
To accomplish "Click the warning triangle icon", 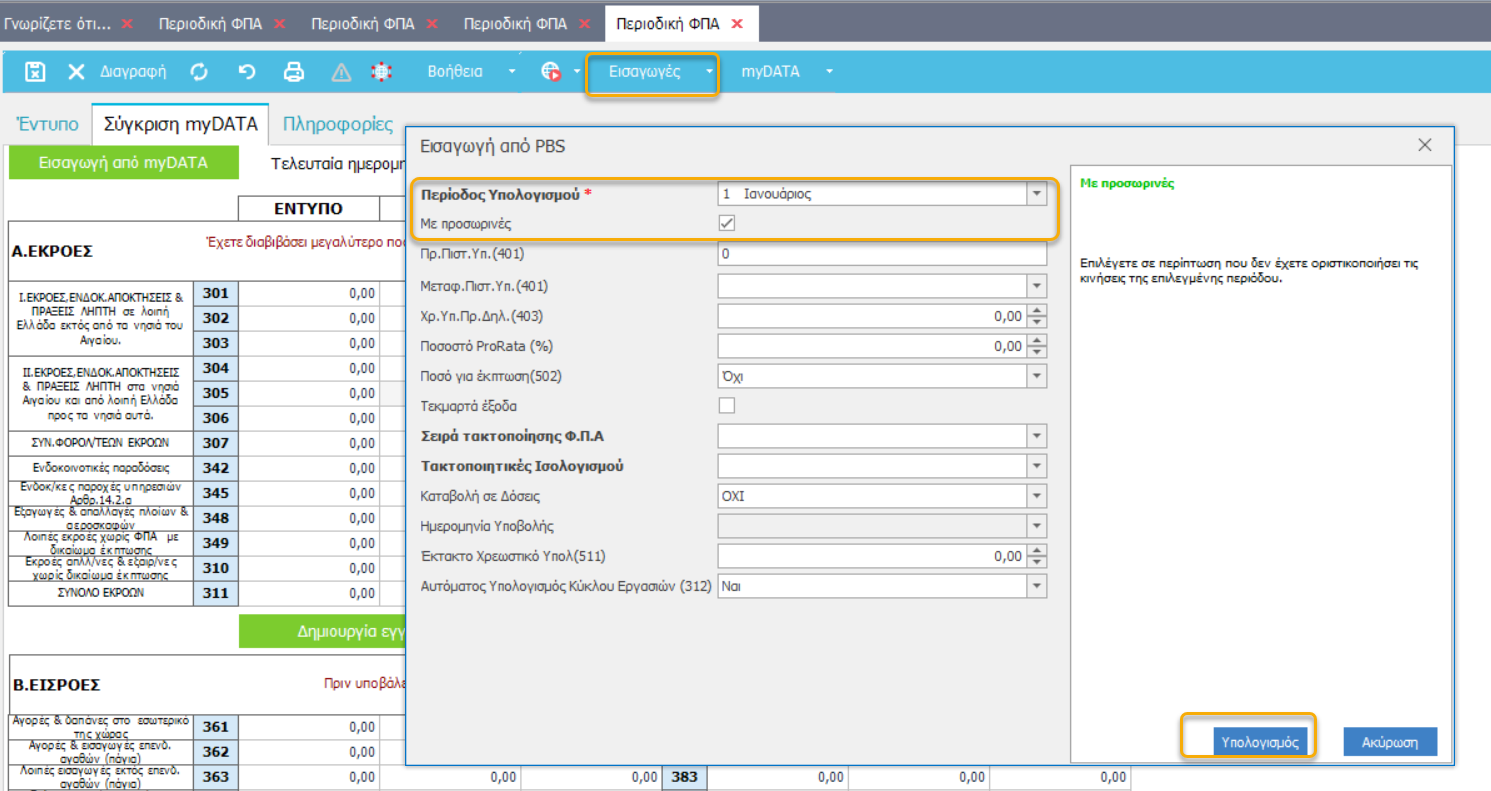I will (x=341, y=72).
